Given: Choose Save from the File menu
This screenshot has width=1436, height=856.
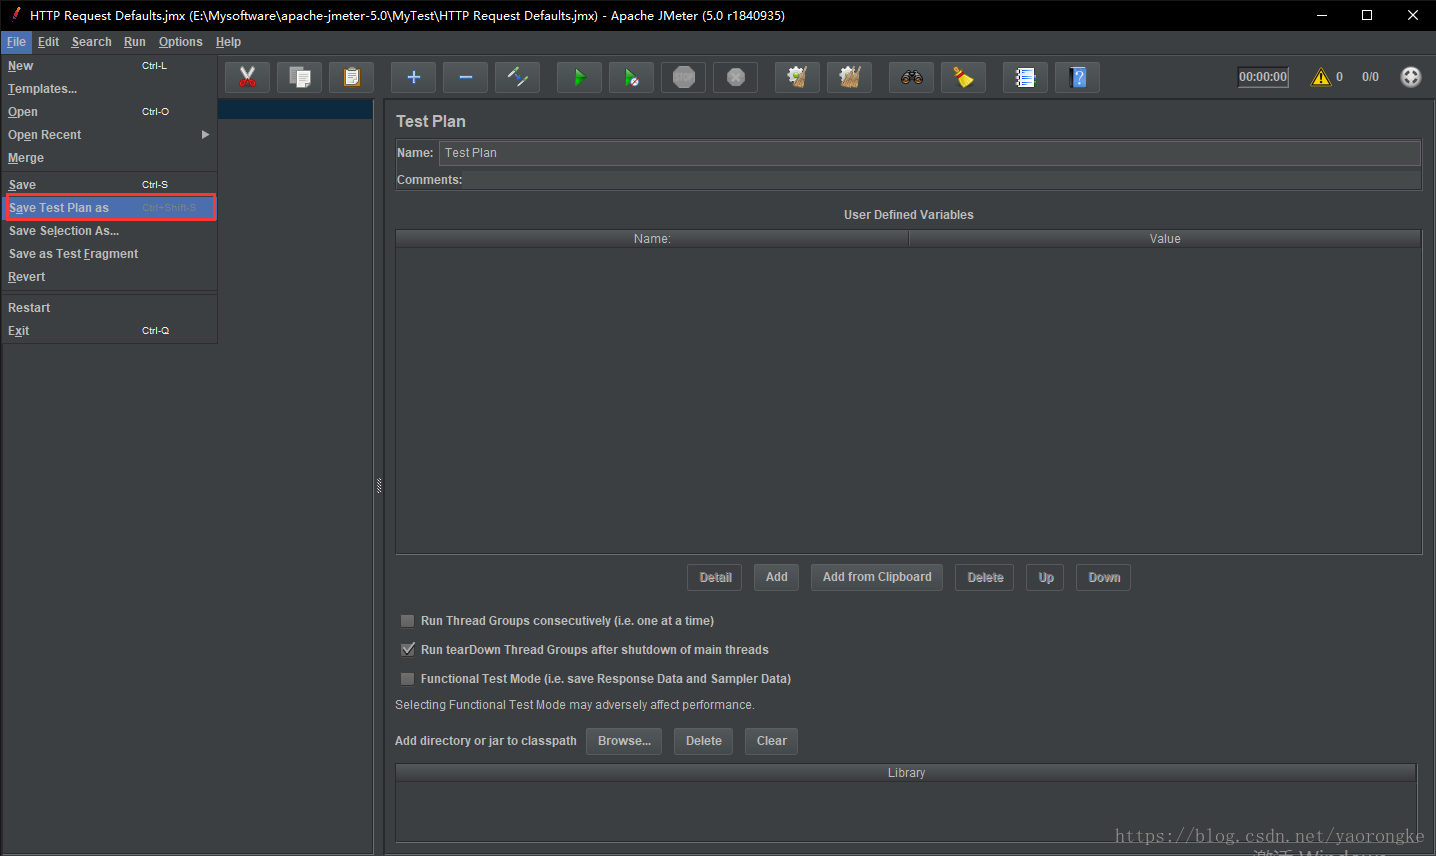Looking at the screenshot, I should (x=110, y=185).
